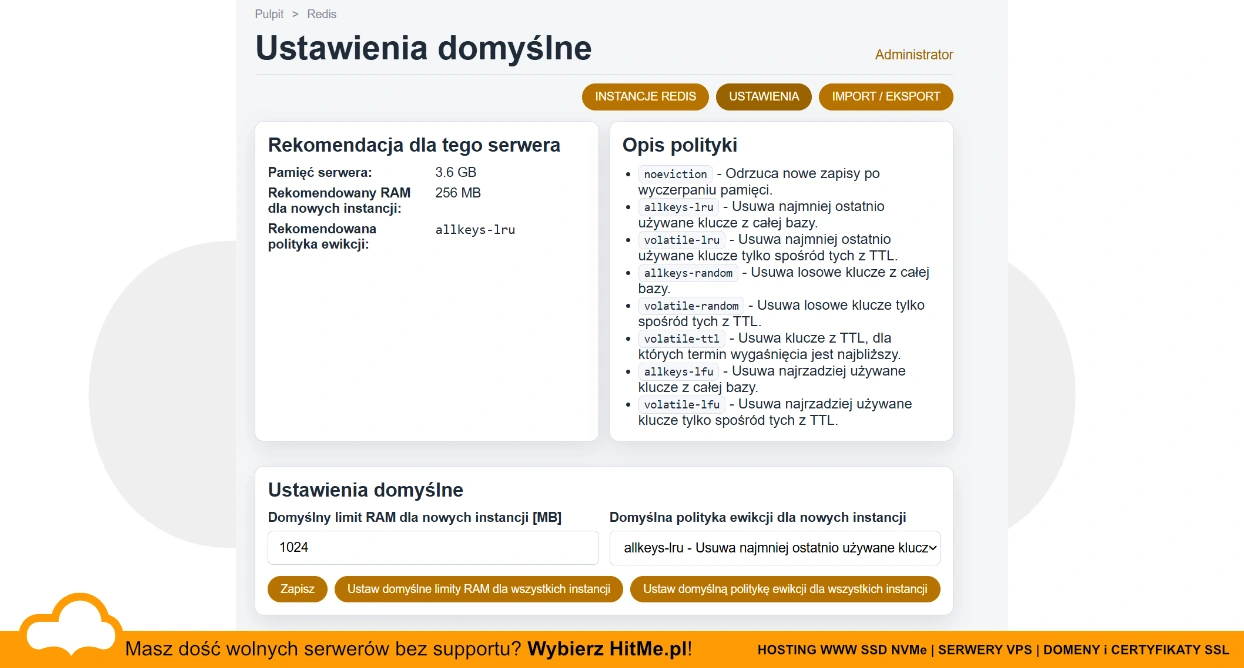
Task: Click Ustaw domyślne limity RAM dla wszystkich instancji
Action: 479,589
